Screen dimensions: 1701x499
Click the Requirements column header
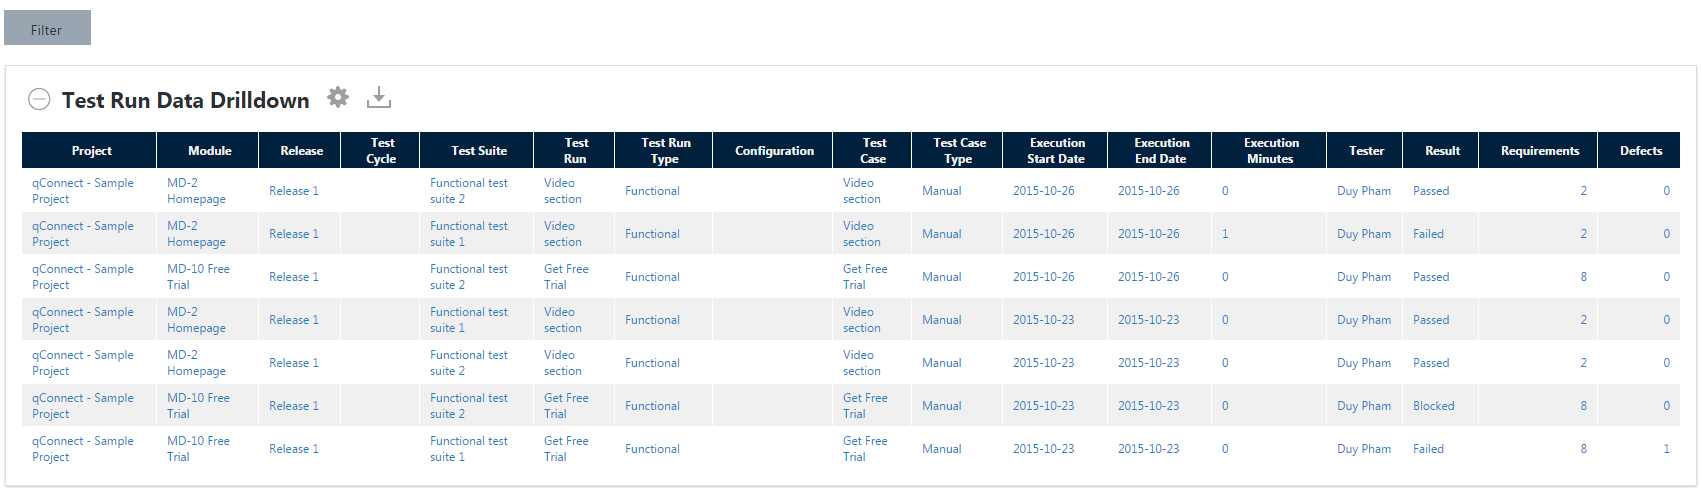tap(1539, 151)
